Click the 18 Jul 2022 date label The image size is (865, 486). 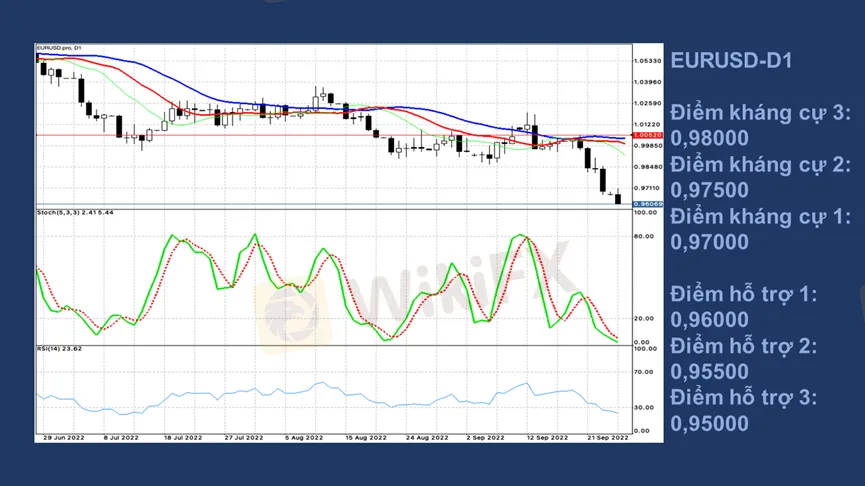click(x=180, y=437)
